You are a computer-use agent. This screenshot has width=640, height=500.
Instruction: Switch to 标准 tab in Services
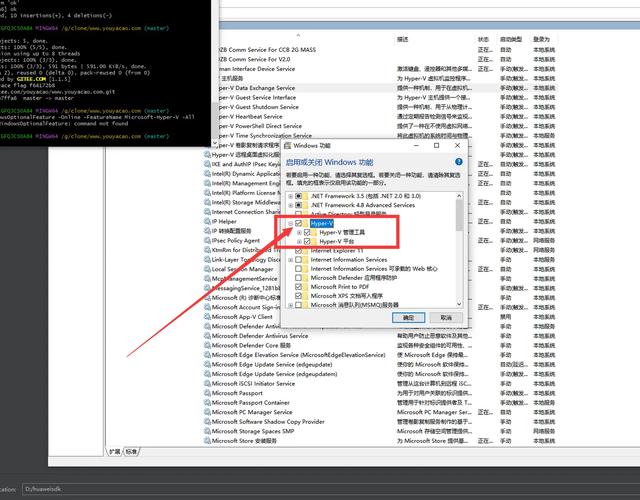click(131, 451)
